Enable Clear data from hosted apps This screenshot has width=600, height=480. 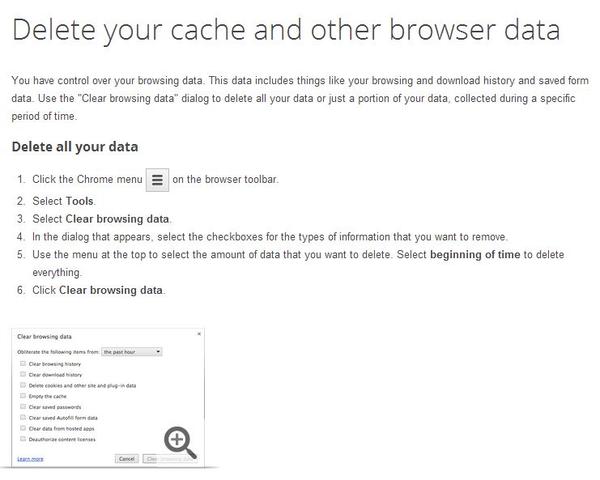23,428
